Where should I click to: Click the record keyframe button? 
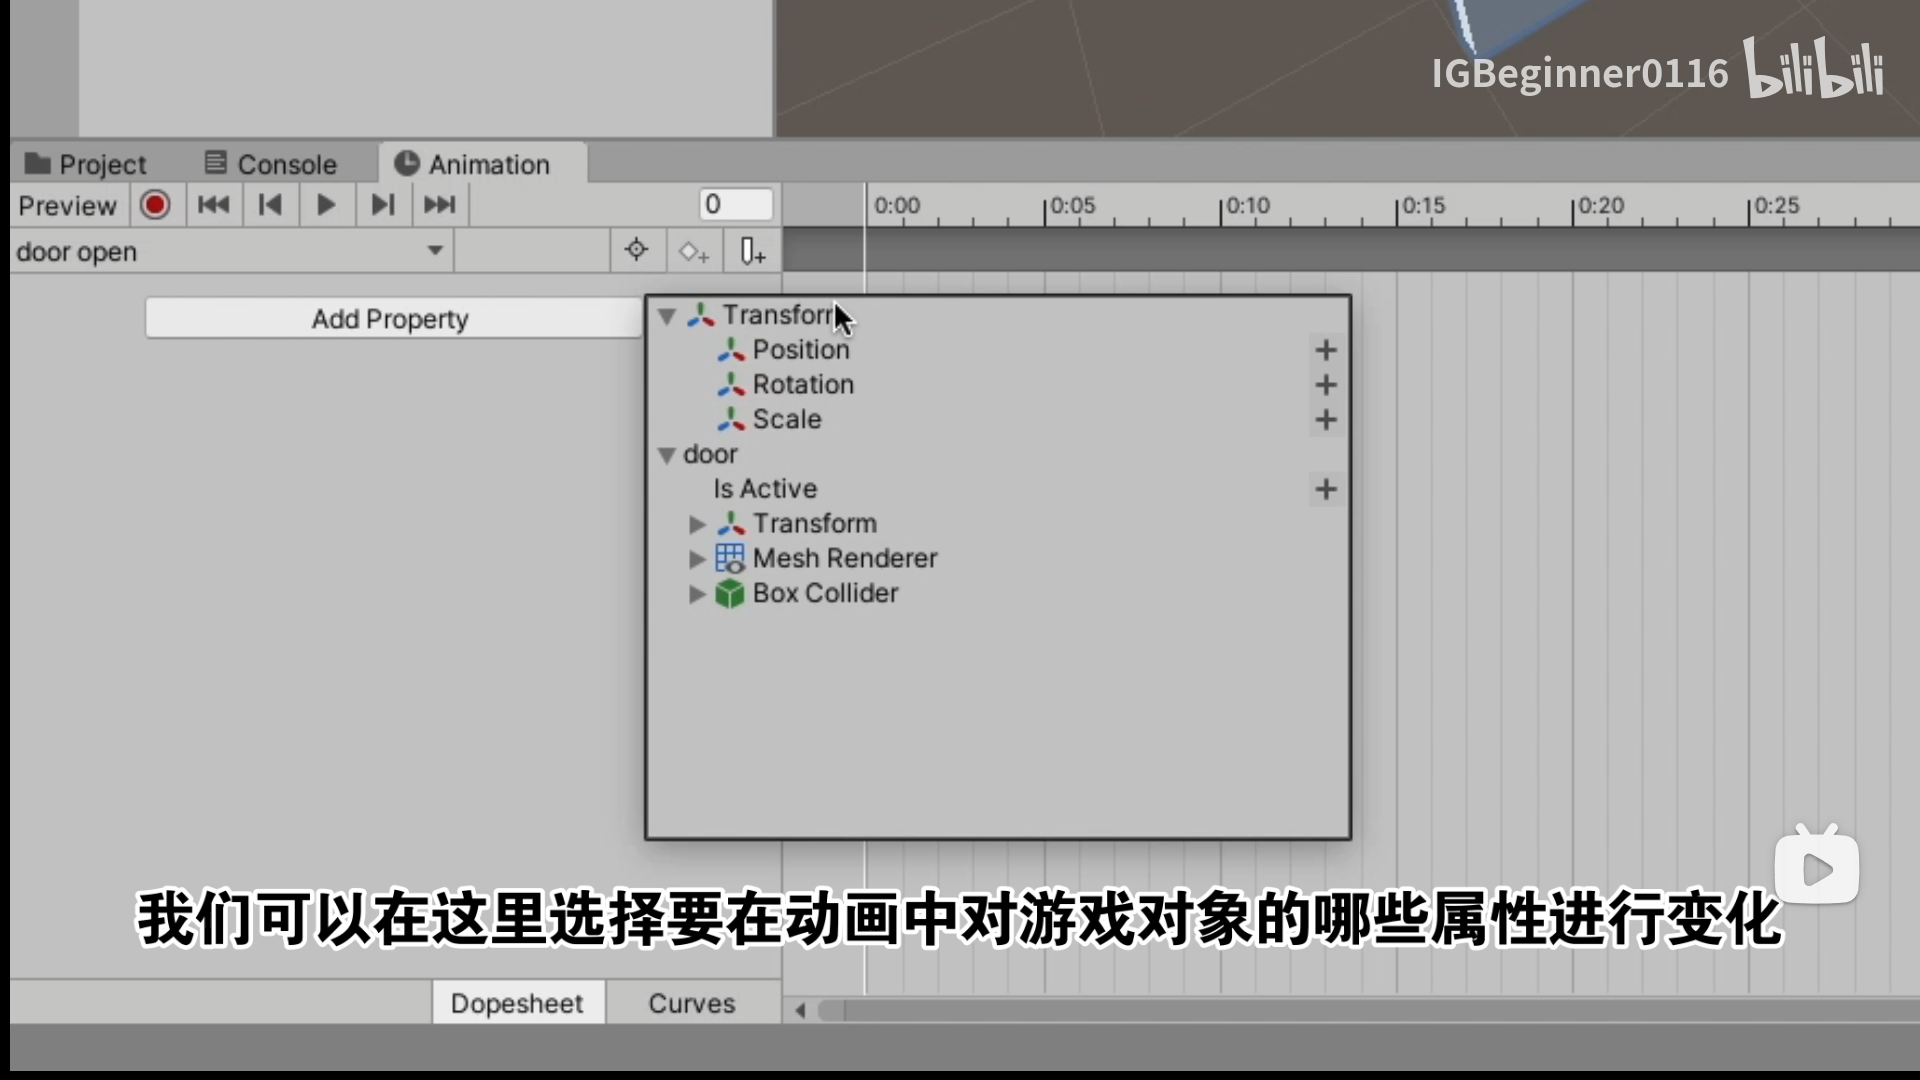pos(155,205)
